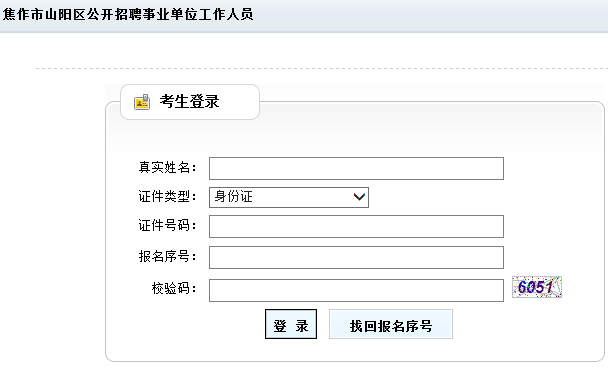Click the ID card icon beside 考生登录
This screenshot has height=370, width=608.
click(142, 102)
